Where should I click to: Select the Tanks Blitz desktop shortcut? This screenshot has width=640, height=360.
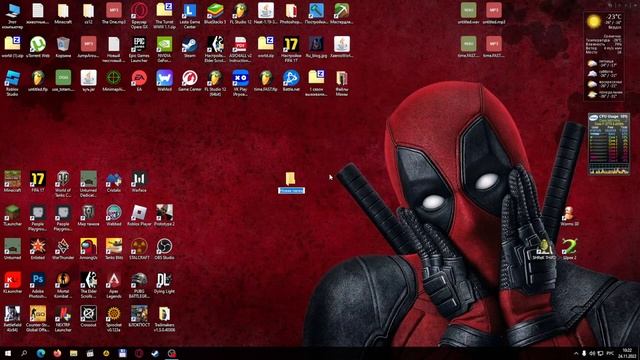(x=114, y=249)
